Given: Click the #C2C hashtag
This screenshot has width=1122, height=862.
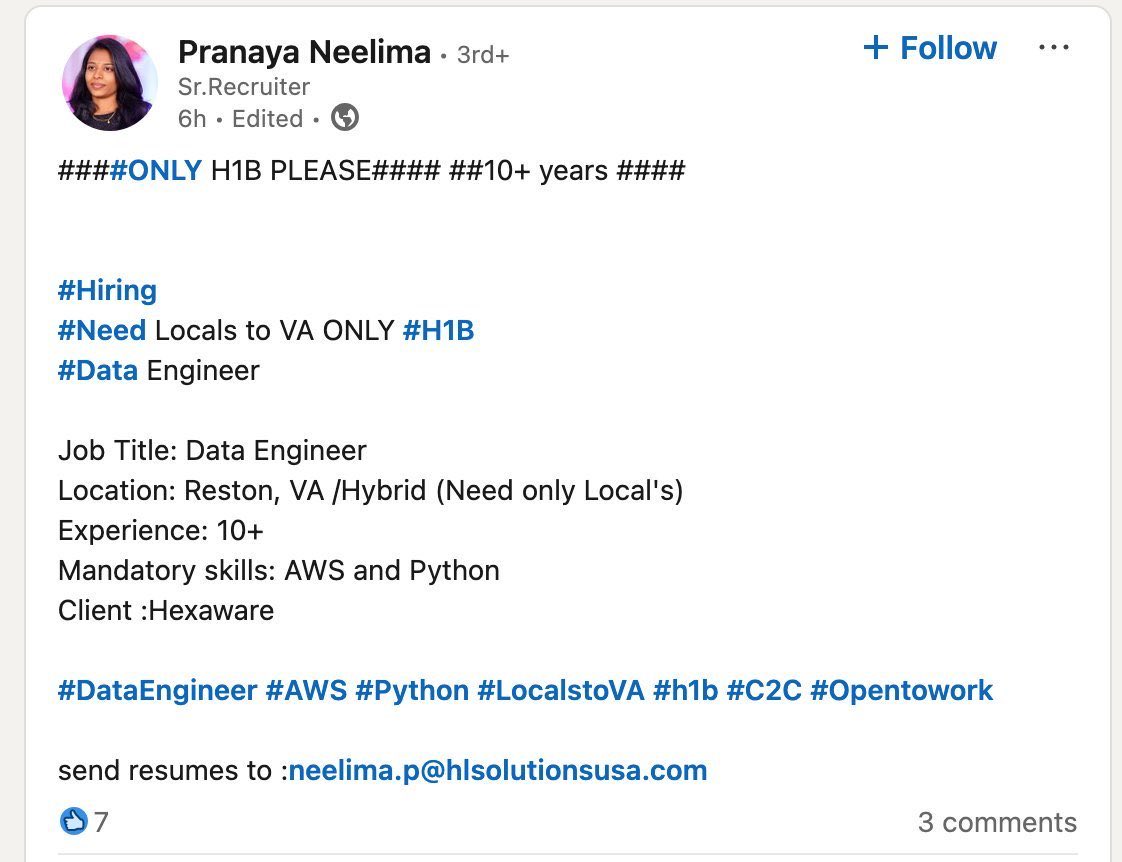Looking at the screenshot, I should pyautogui.click(x=764, y=690).
